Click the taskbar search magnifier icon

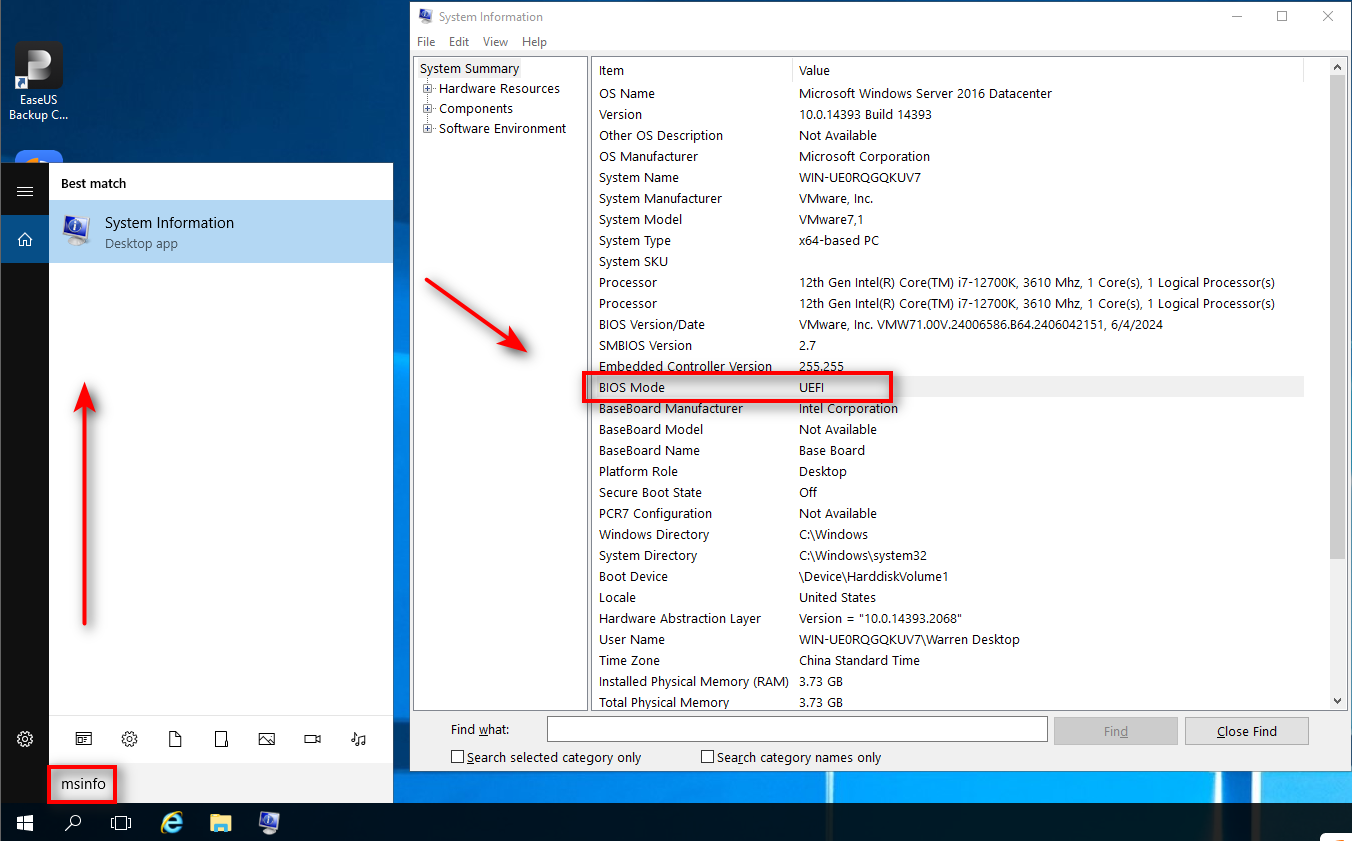click(73, 823)
